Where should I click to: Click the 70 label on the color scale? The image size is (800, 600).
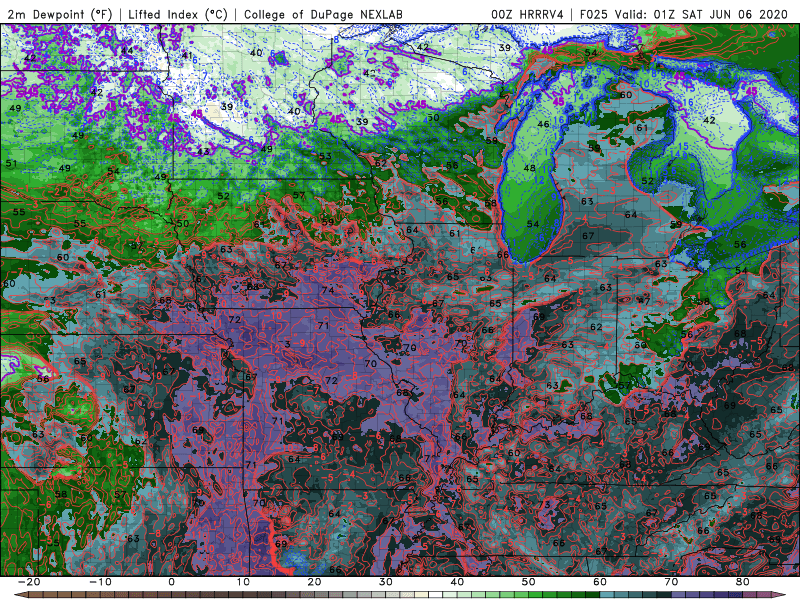(x=671, y=582)
